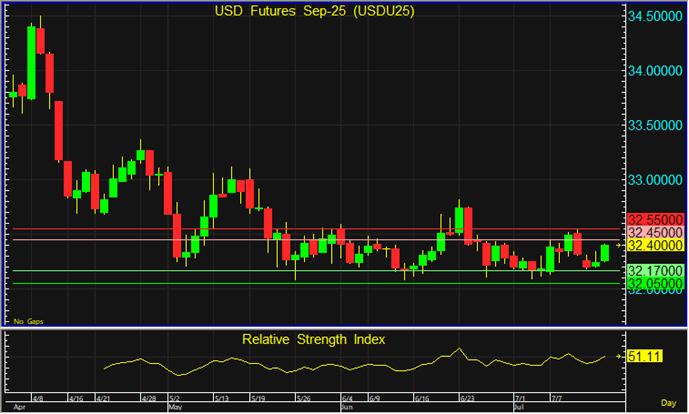This screenshot has height=414, width=689.
Task: Click the 32.40000 current price label
Action: pyautogui.click(x=655, y=245)
